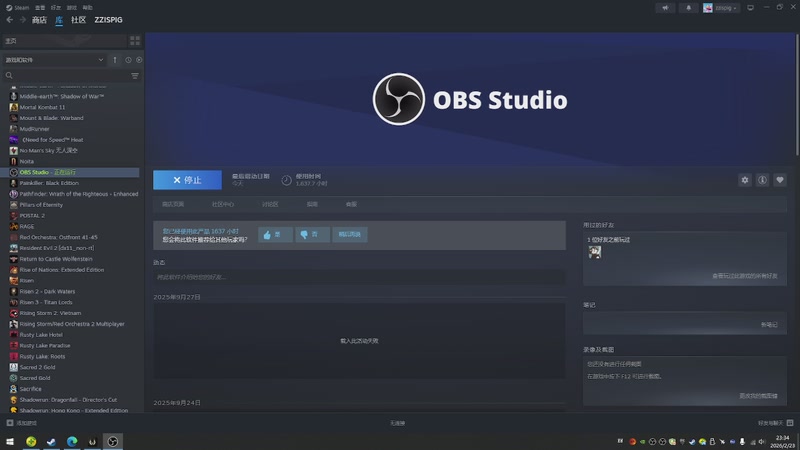Select Need for Speed Heat in the list

(52, 140)
